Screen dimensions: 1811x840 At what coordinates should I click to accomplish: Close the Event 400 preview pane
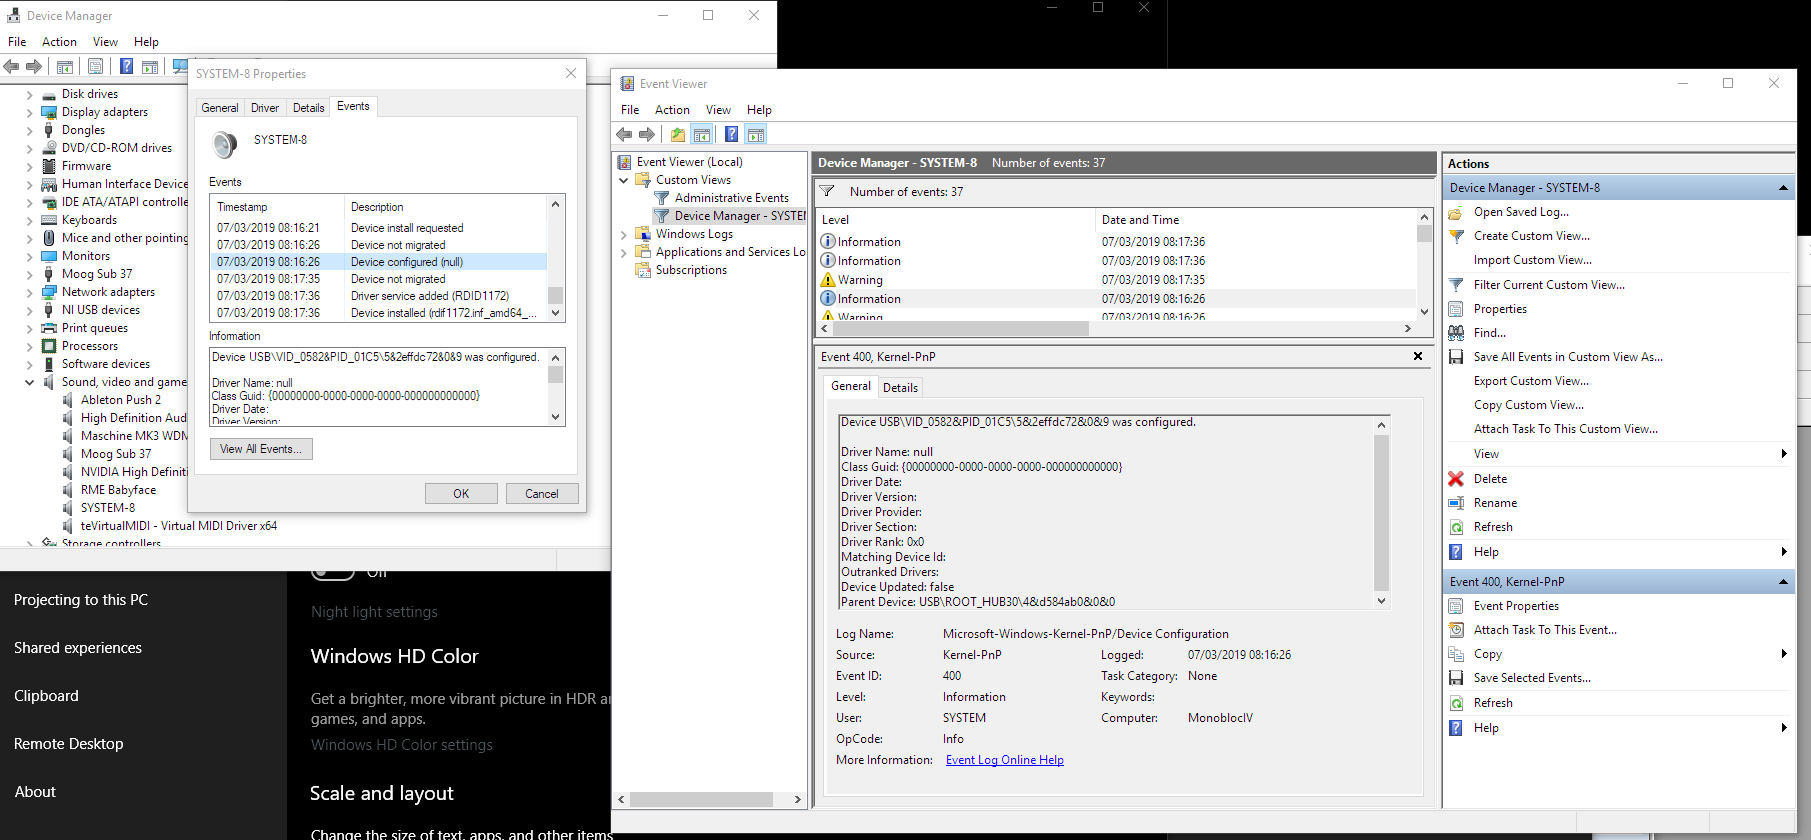(x=1417, y=356)
